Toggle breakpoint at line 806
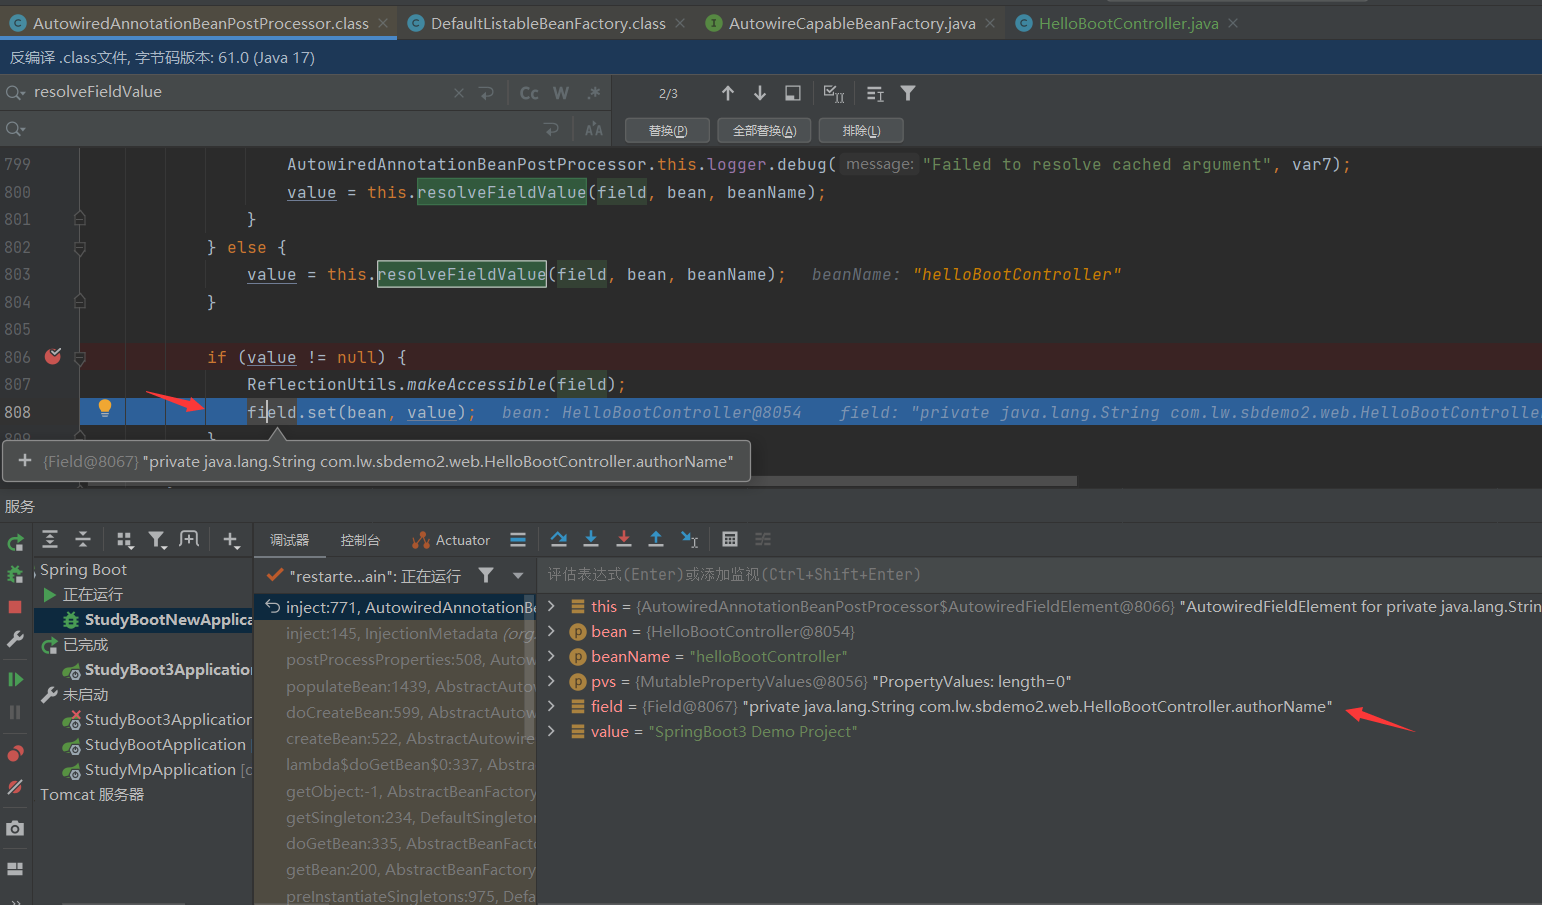Image resolution: width=1542 pixels, height=905 pixels. 53,356
